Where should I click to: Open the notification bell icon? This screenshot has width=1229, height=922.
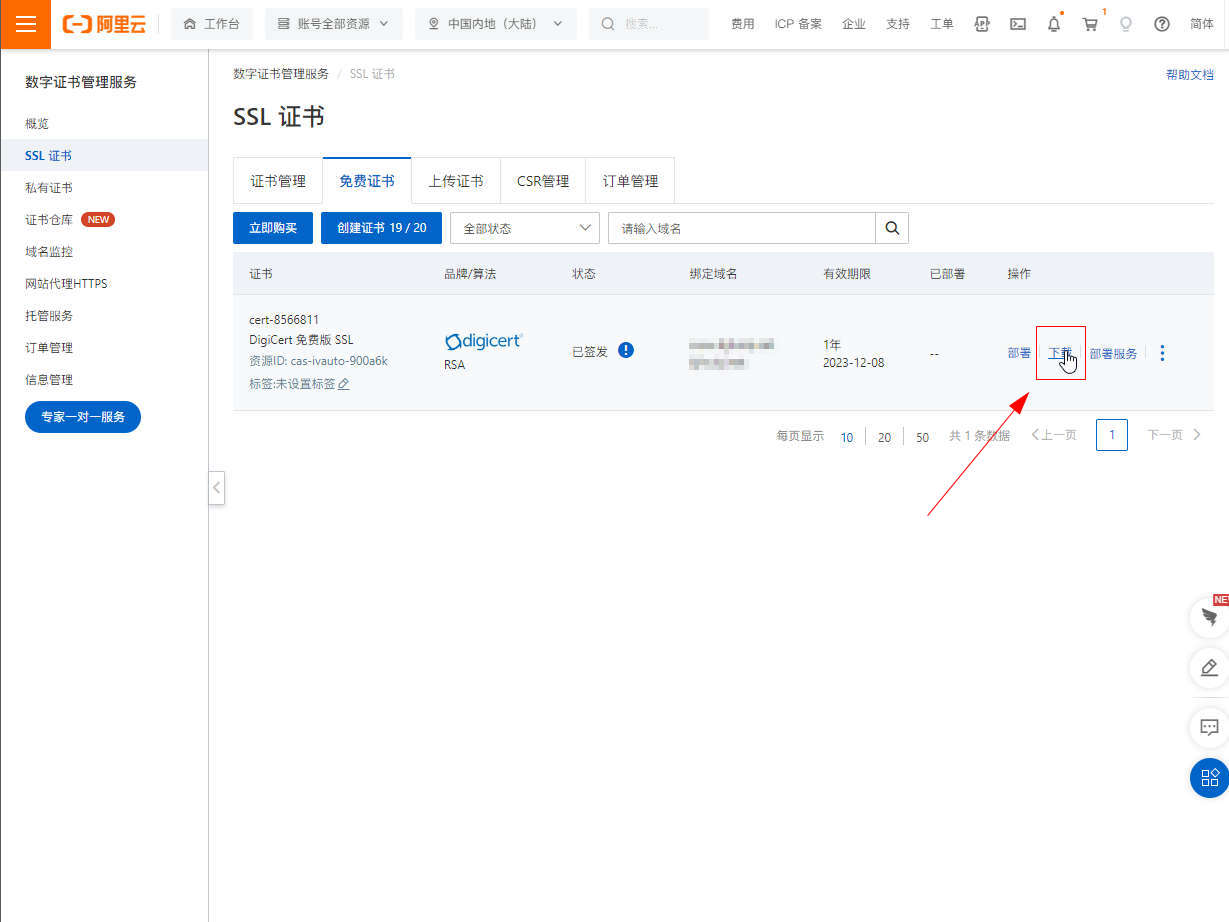1054,24
